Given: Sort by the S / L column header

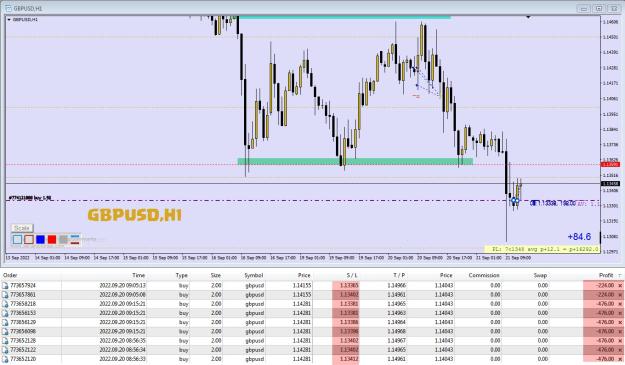Looking at the screenshot, I should tap(352, 275).
